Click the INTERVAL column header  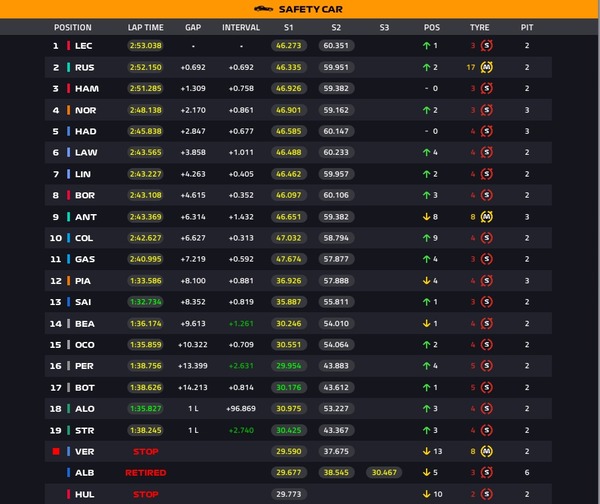[x=241, y=28]
